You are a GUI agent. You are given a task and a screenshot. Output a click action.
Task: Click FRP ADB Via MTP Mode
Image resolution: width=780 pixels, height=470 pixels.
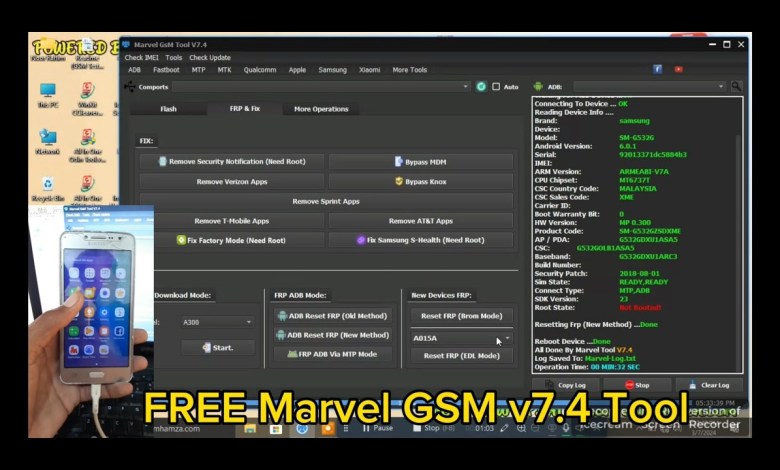pos(332,354)
